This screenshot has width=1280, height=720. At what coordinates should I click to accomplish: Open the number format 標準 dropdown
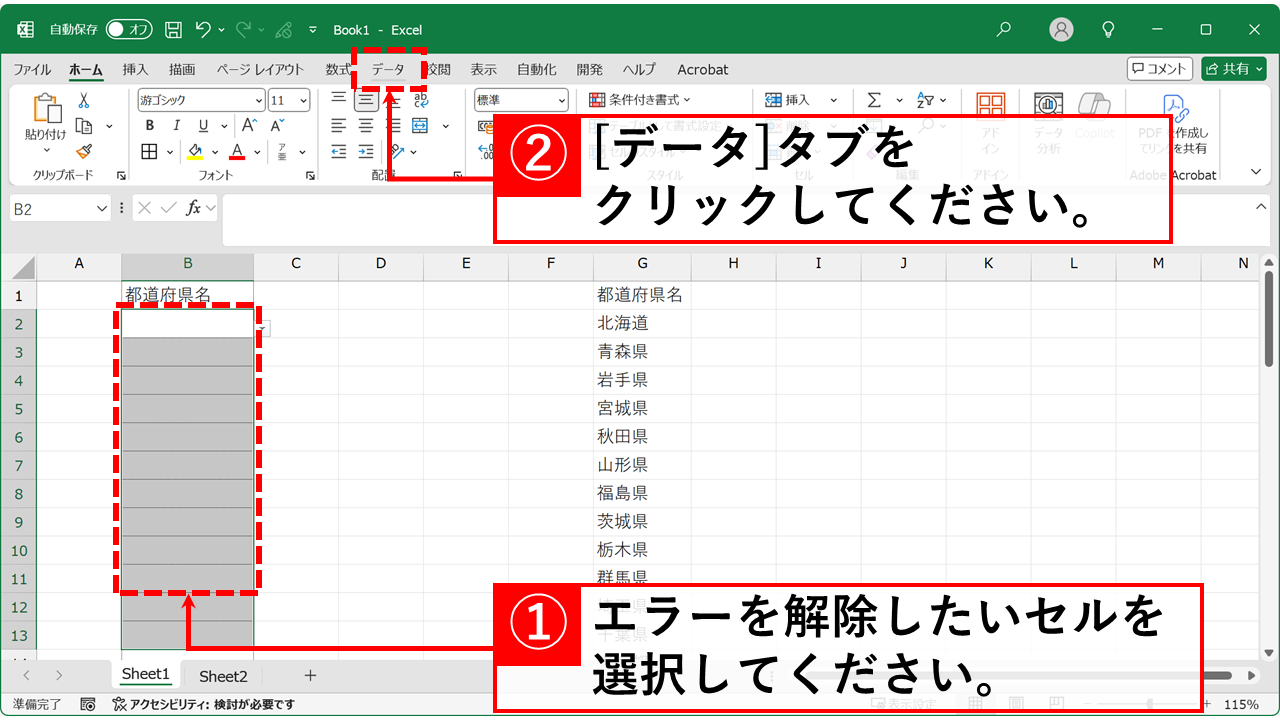pyautogui.click(x=561, y=100)
